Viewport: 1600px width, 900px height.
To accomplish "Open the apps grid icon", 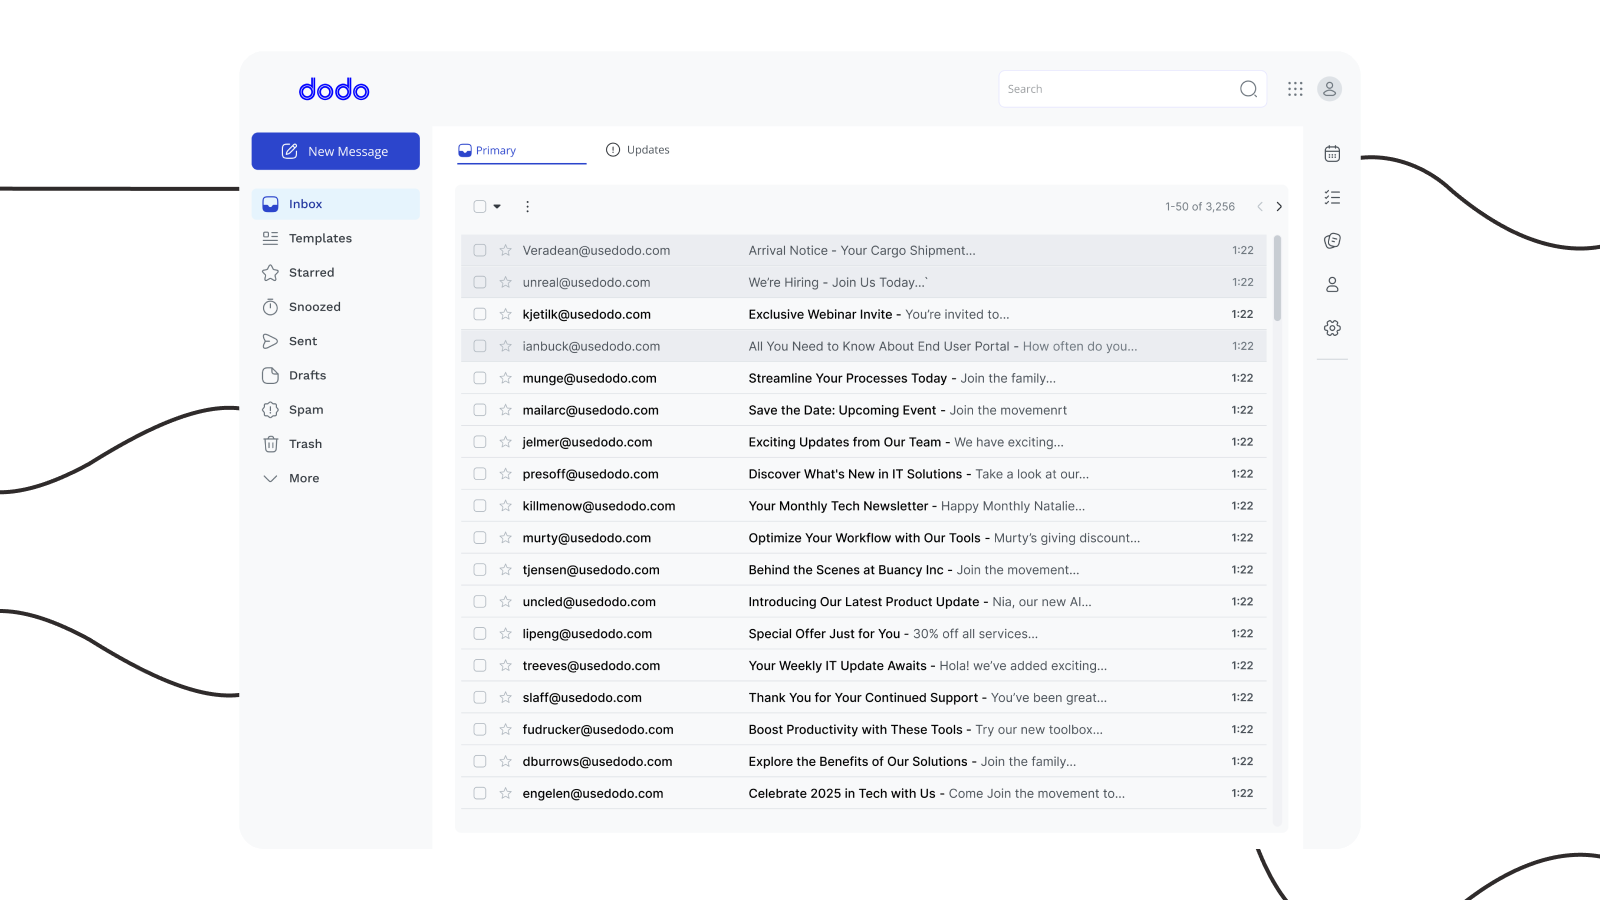I will click(1294, 88).
